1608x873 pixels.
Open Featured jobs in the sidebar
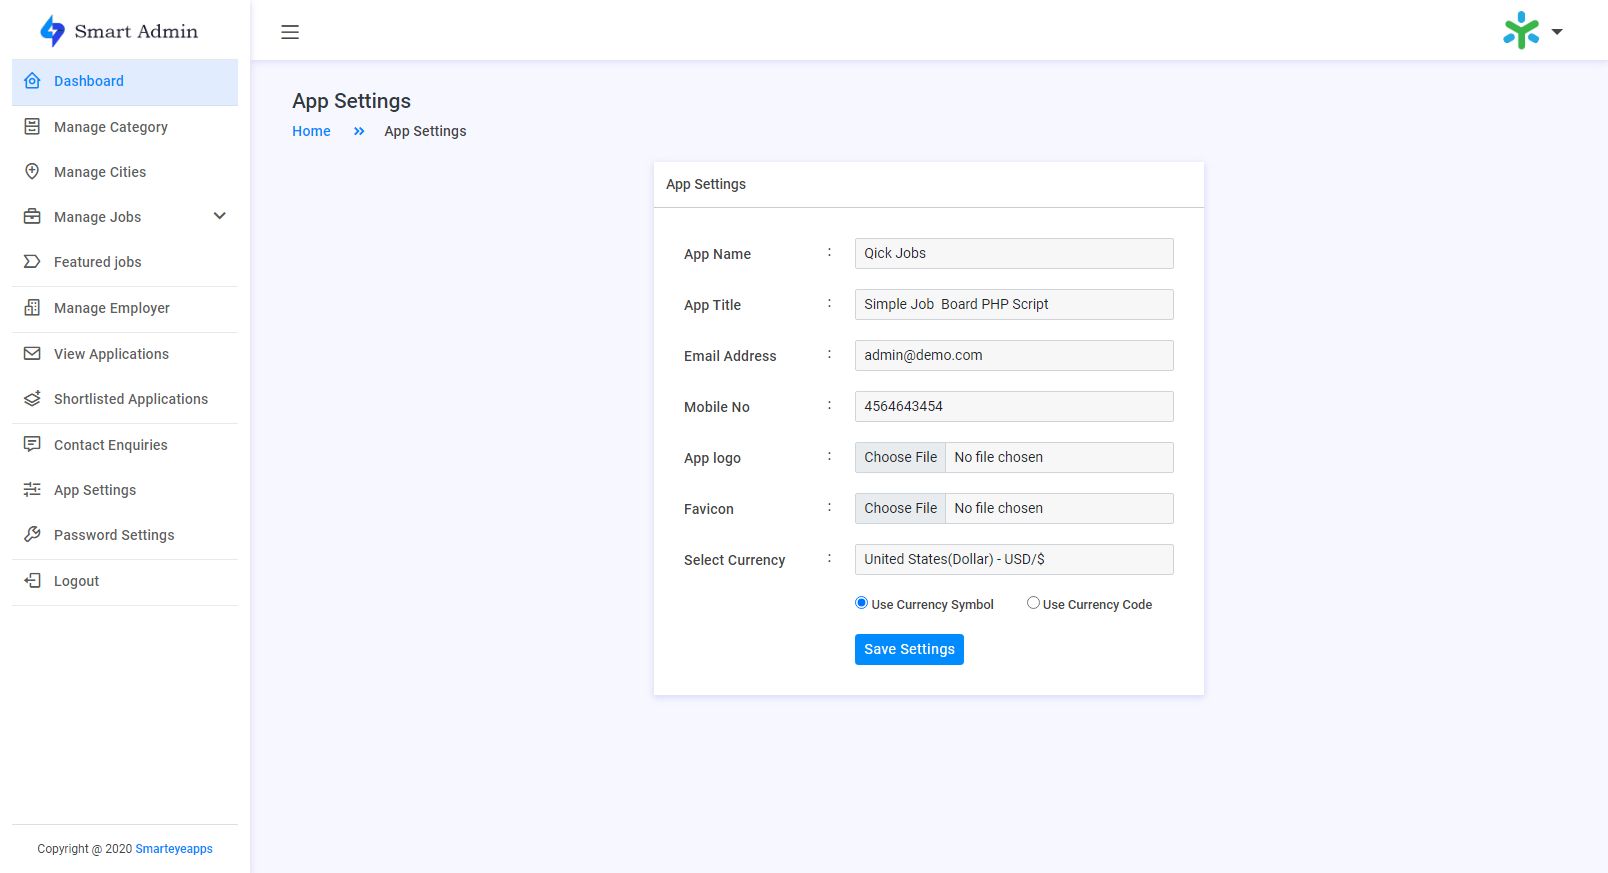click(x=98, y=262)
